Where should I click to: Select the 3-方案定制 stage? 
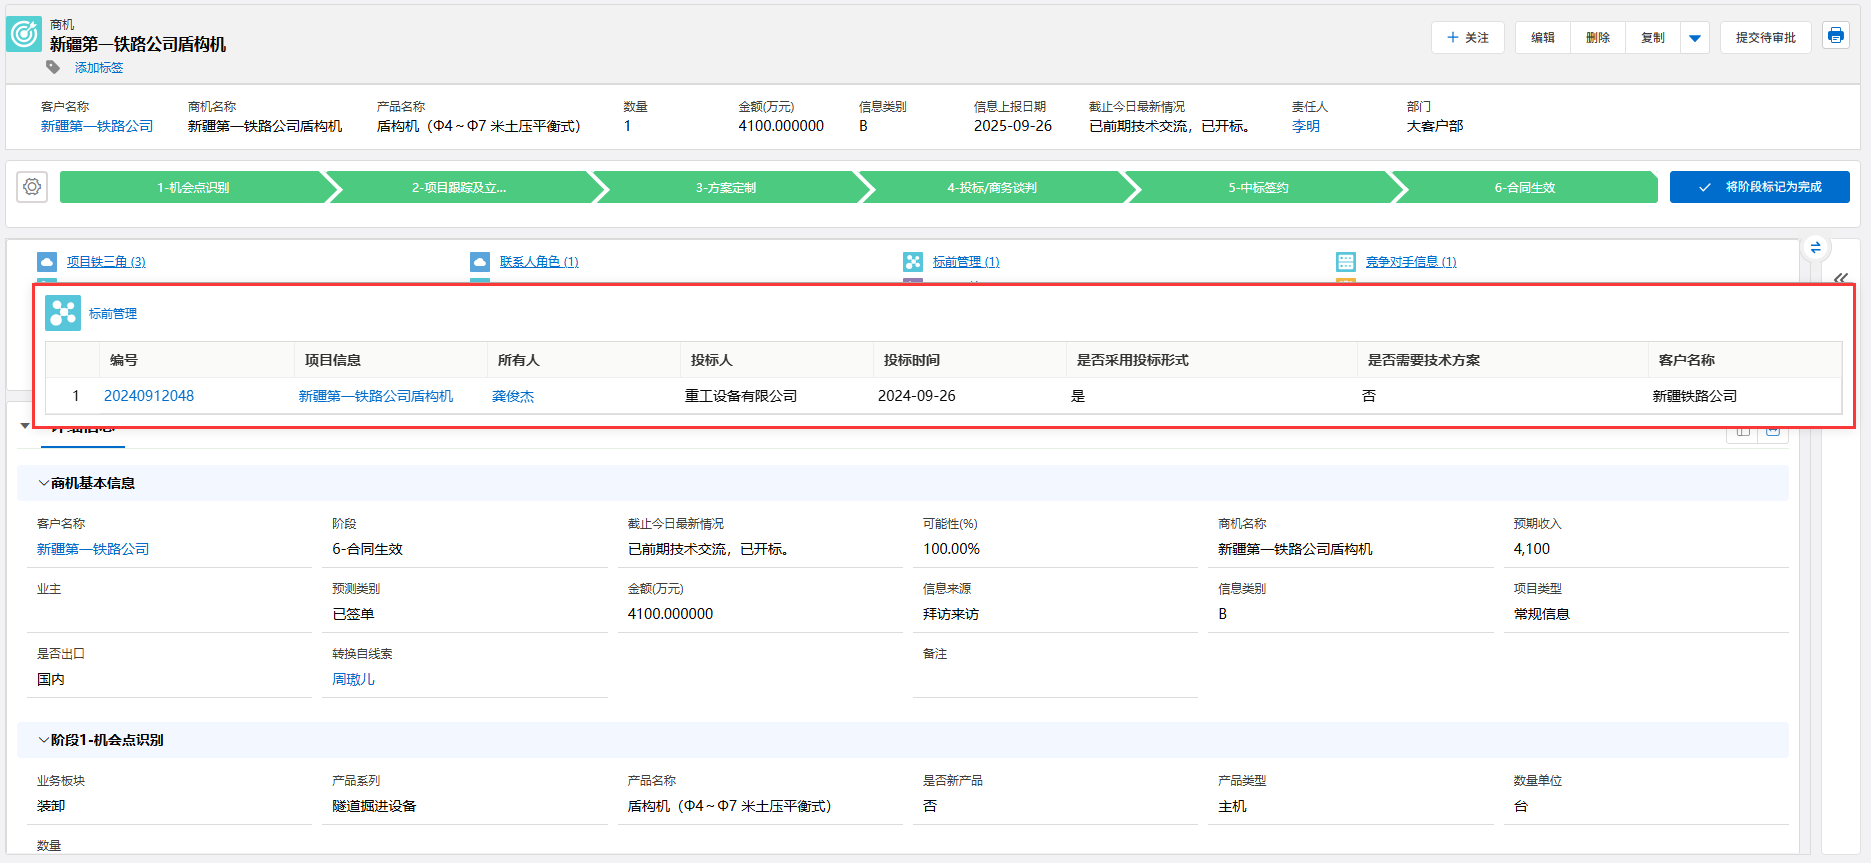point(726,187)
